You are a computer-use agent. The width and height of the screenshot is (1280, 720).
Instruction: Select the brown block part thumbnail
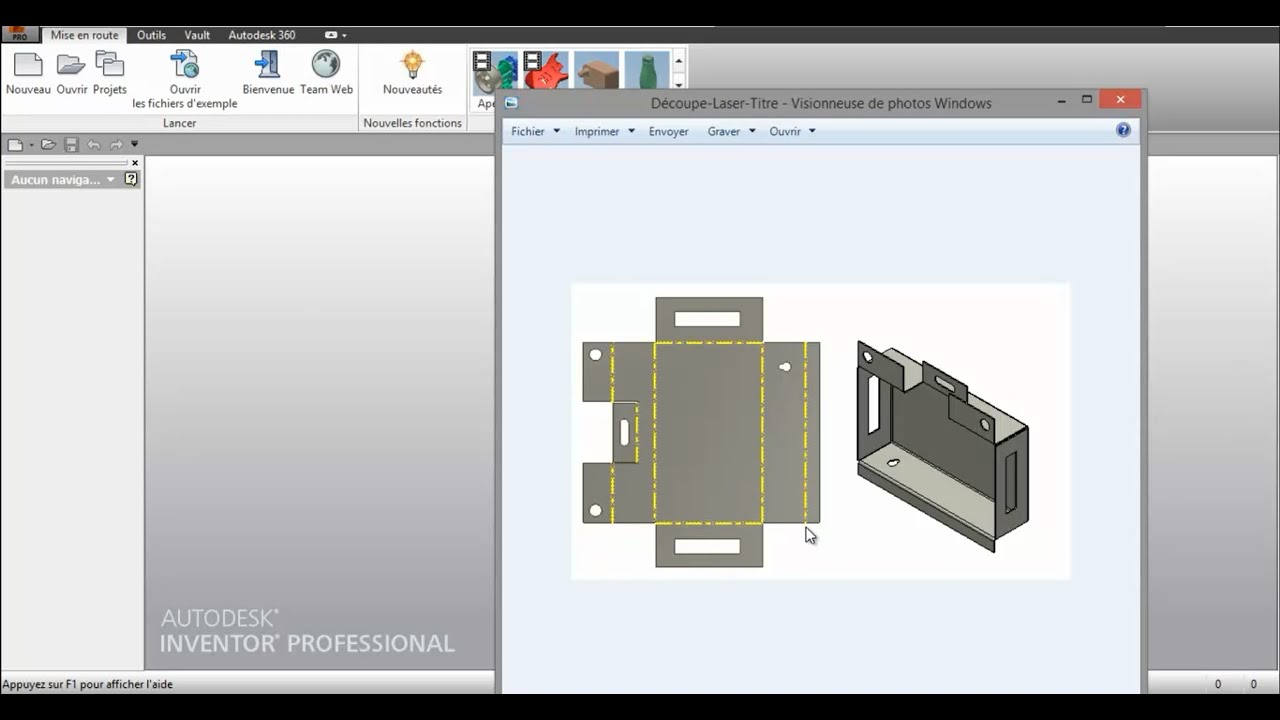597,72
